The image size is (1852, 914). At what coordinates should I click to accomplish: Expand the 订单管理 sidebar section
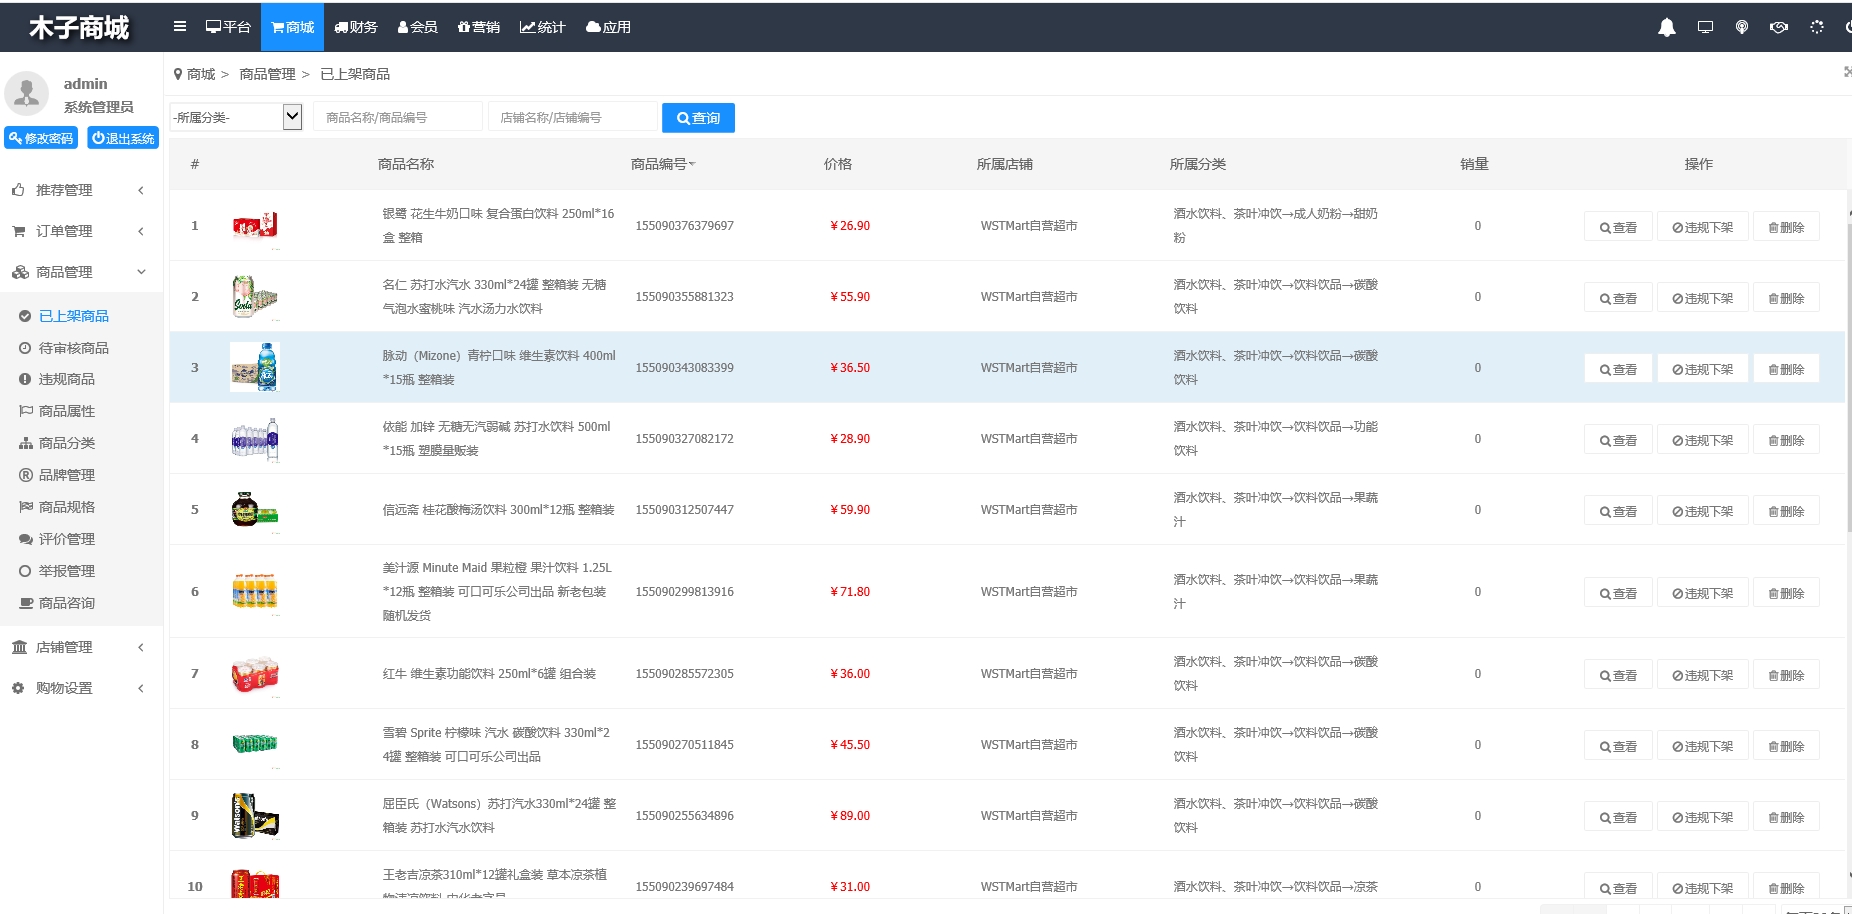click(81, 231)
